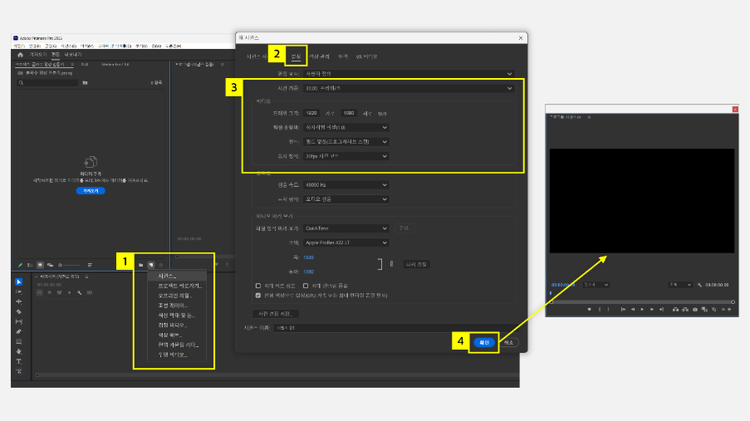Open Program monitor settings wrench
750x421 pixels.
tap(700, 285)
